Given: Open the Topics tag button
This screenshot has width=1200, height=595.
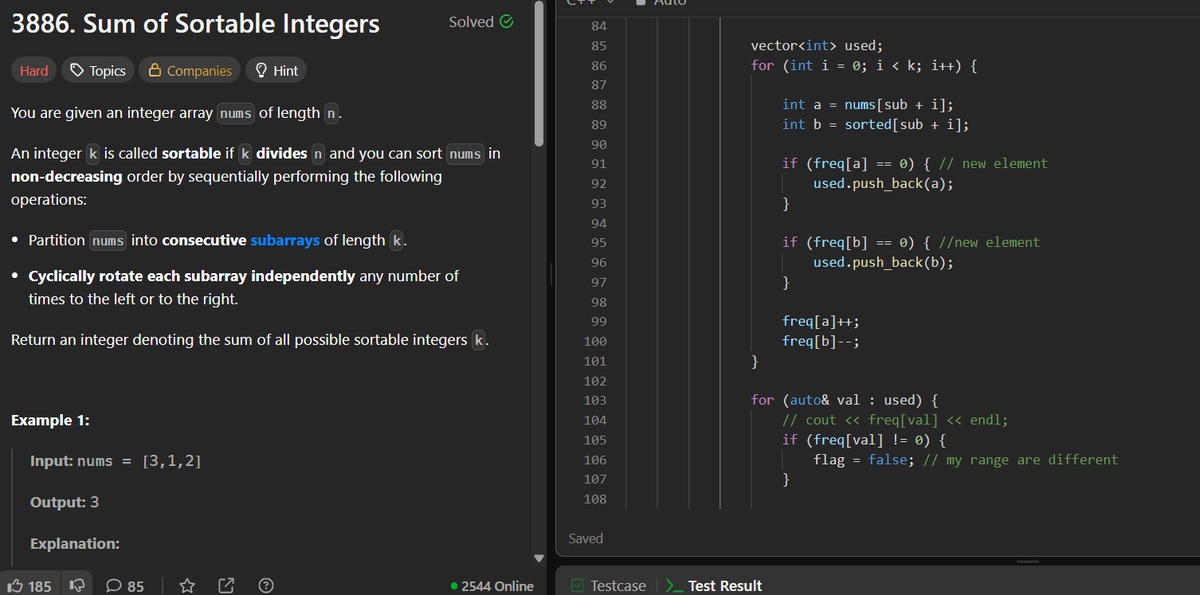Looking at the screenshot, I should click(97, 70).
